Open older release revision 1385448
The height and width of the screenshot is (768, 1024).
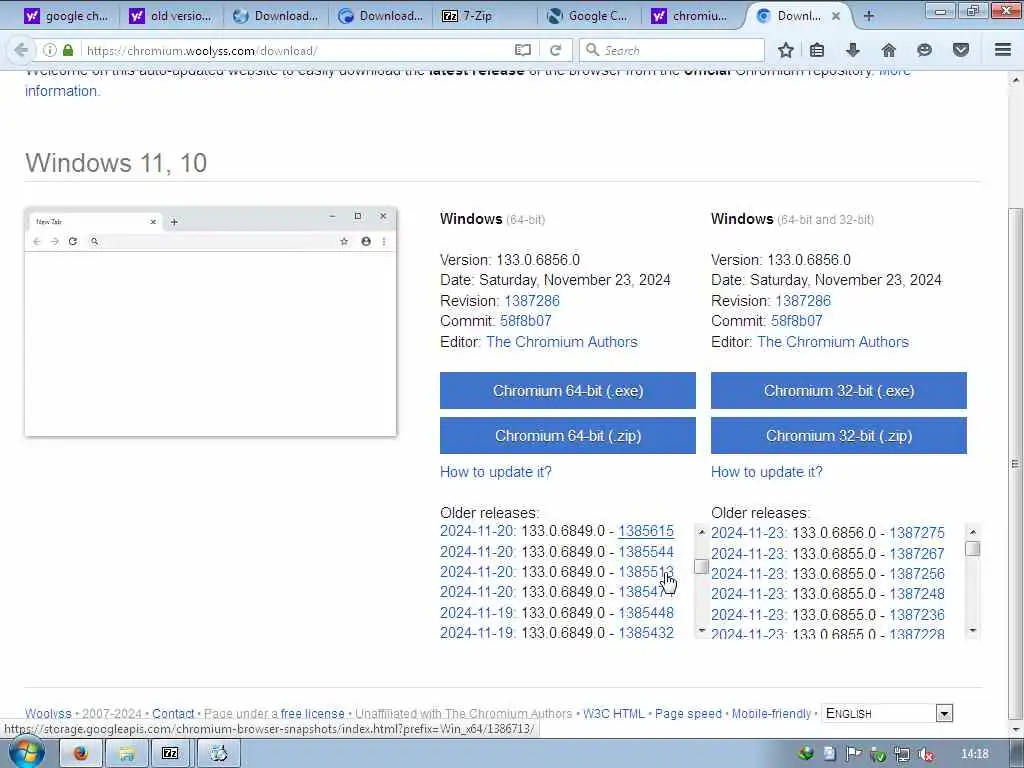click(646, 613)
